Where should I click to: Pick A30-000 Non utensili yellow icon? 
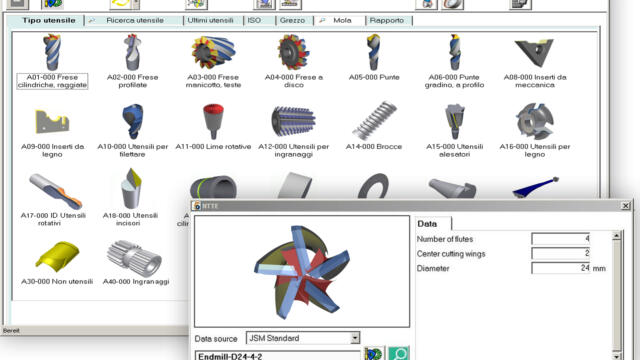tap(57, 256)
